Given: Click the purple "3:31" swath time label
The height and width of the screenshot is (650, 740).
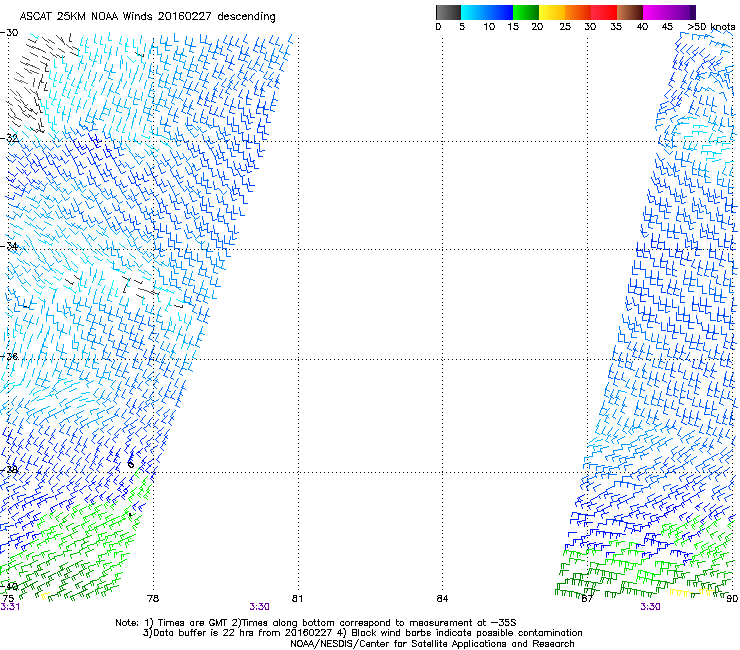Looking at the screenshot, I should point(10,607).
